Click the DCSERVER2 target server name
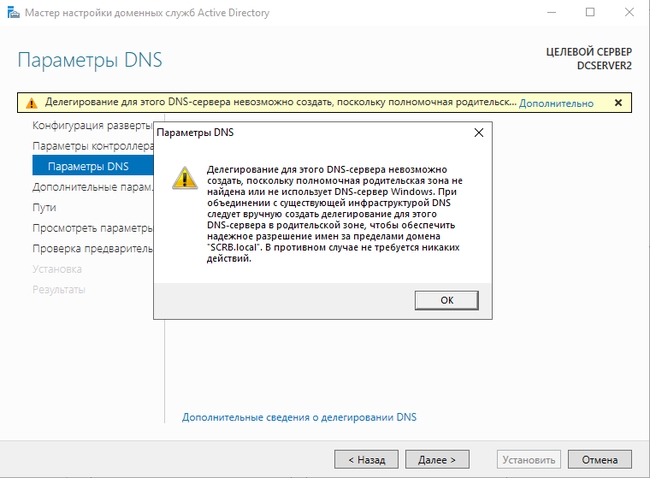The height and width of the screenshot is (478, 650). click(604, 66)
